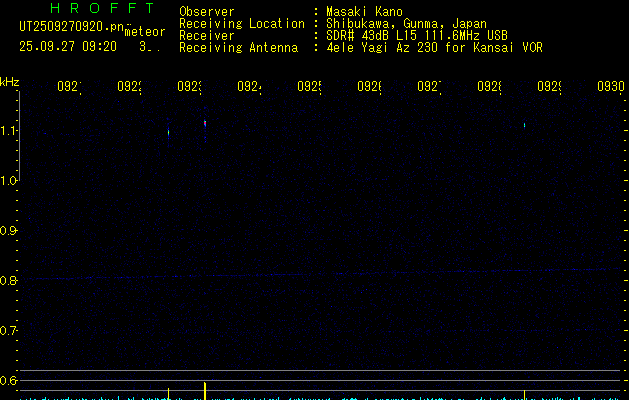Select observer name Masaki Kano
Viewport: 629px width, 400px height.
(x=364, y=12)
